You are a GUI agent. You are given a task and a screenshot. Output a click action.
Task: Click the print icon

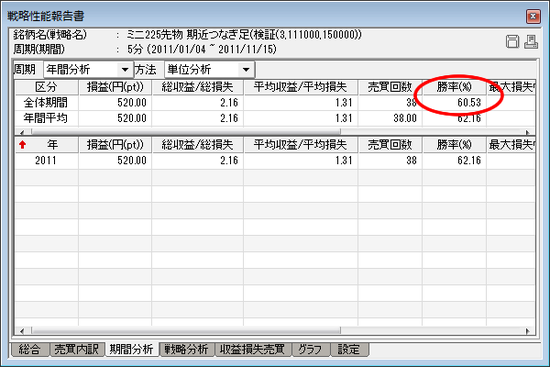[531, 42]
